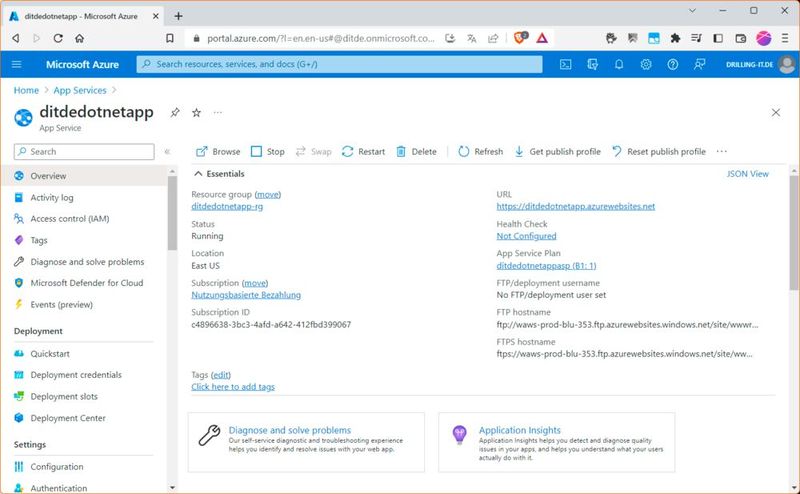Viewport: 800px width, 494px height.
Task: Go to Home breadcrumb
Action: pyautogui.click(x=26, y=90)
